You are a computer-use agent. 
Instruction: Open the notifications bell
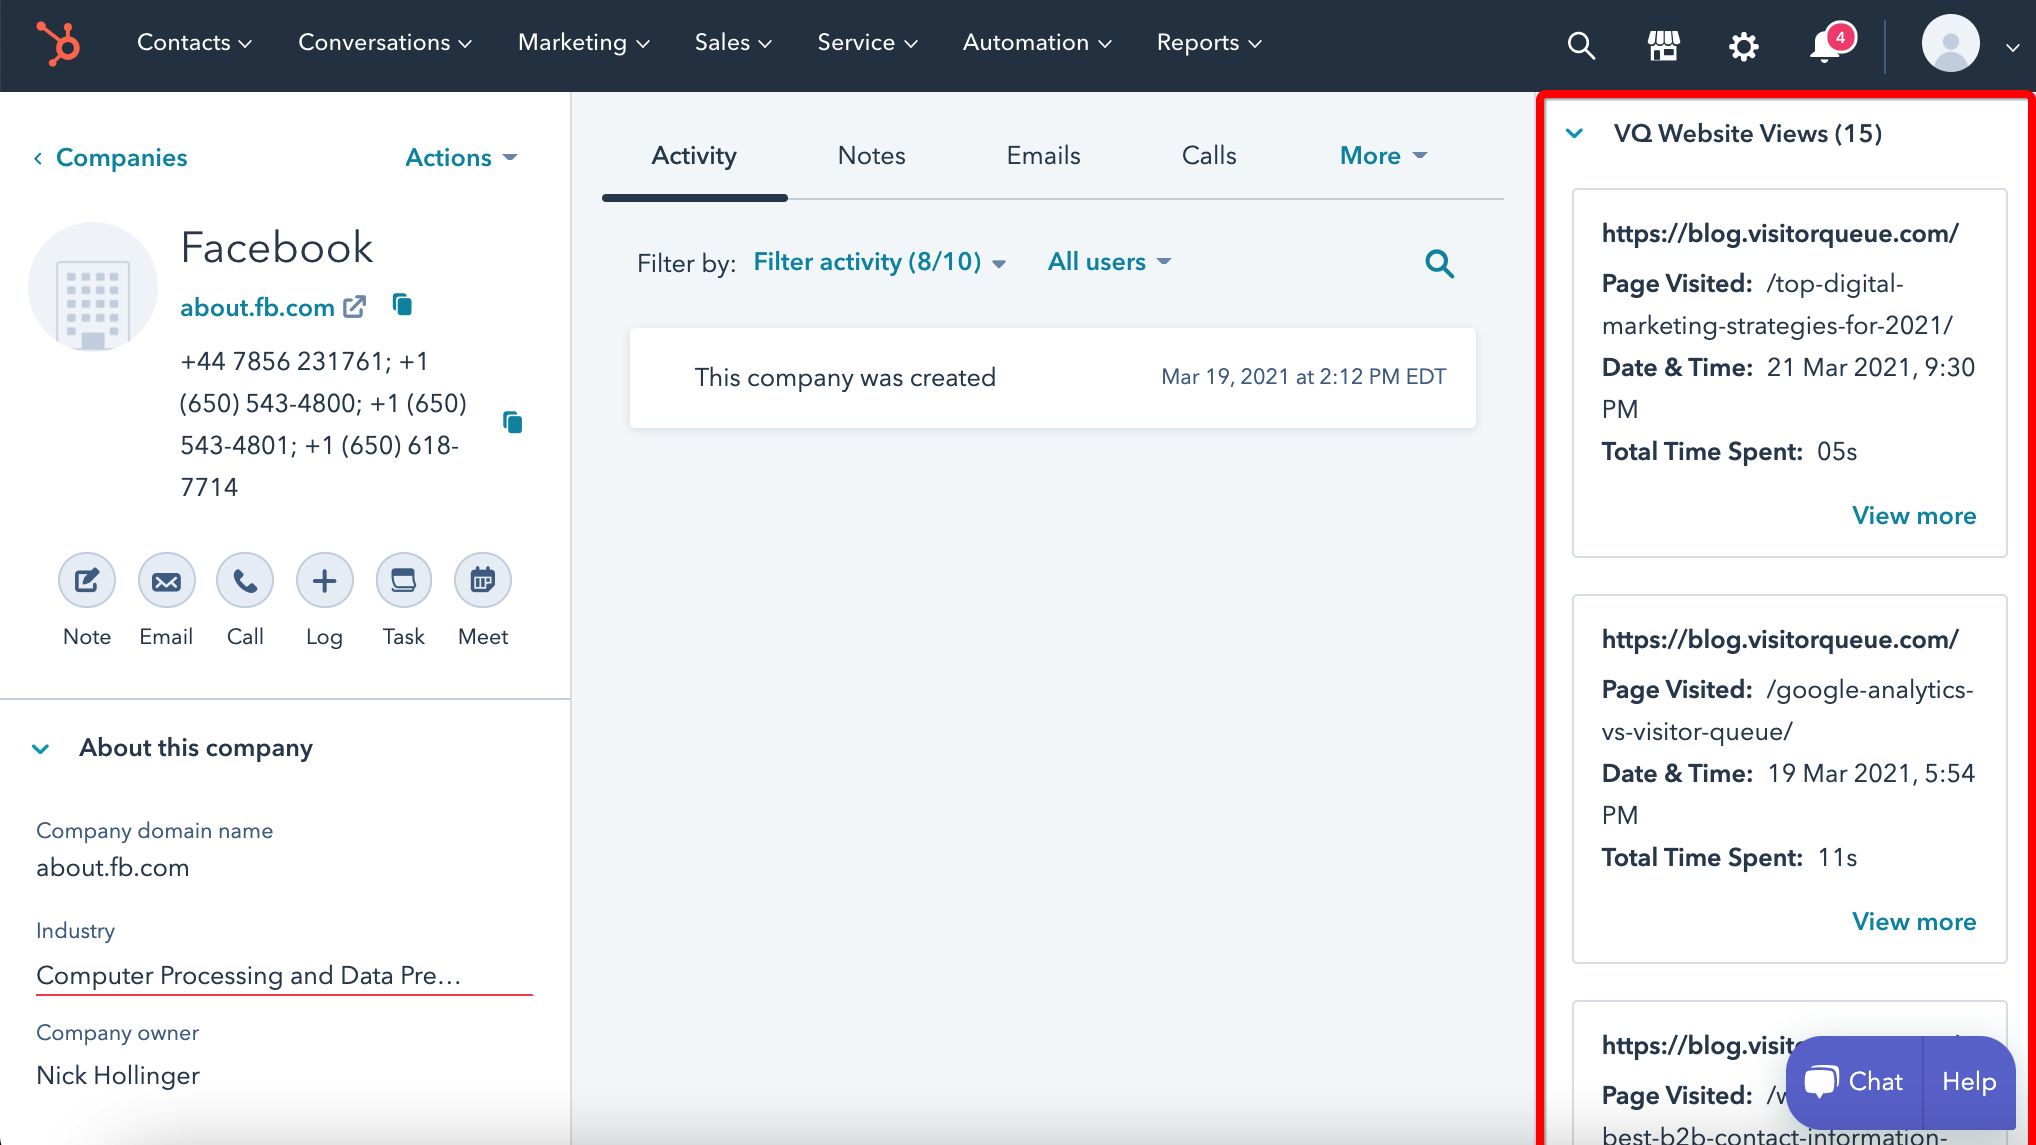pyautogui.click(x=1825, y=46)
